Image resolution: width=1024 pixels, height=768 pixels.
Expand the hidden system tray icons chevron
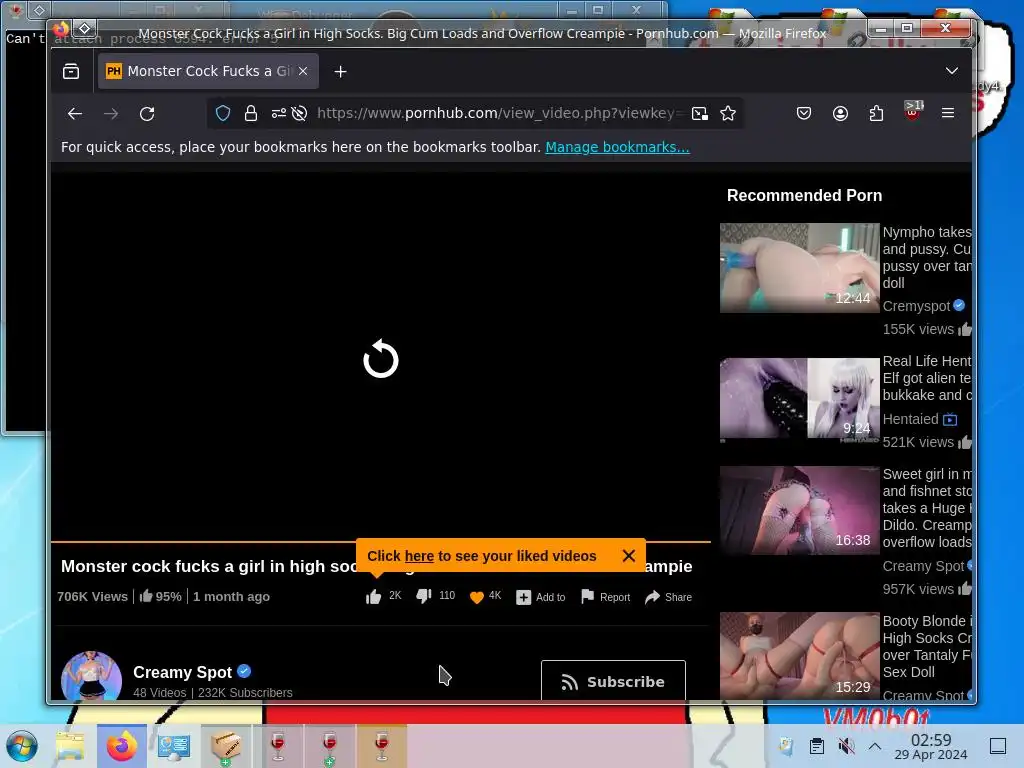pos(875,746)
